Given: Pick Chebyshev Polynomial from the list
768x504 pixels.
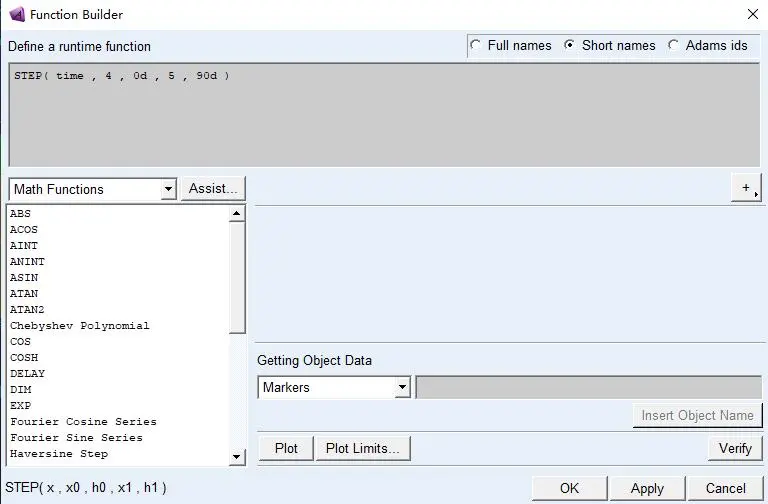Looking at the screenshot, I should (x=80, y=326).
